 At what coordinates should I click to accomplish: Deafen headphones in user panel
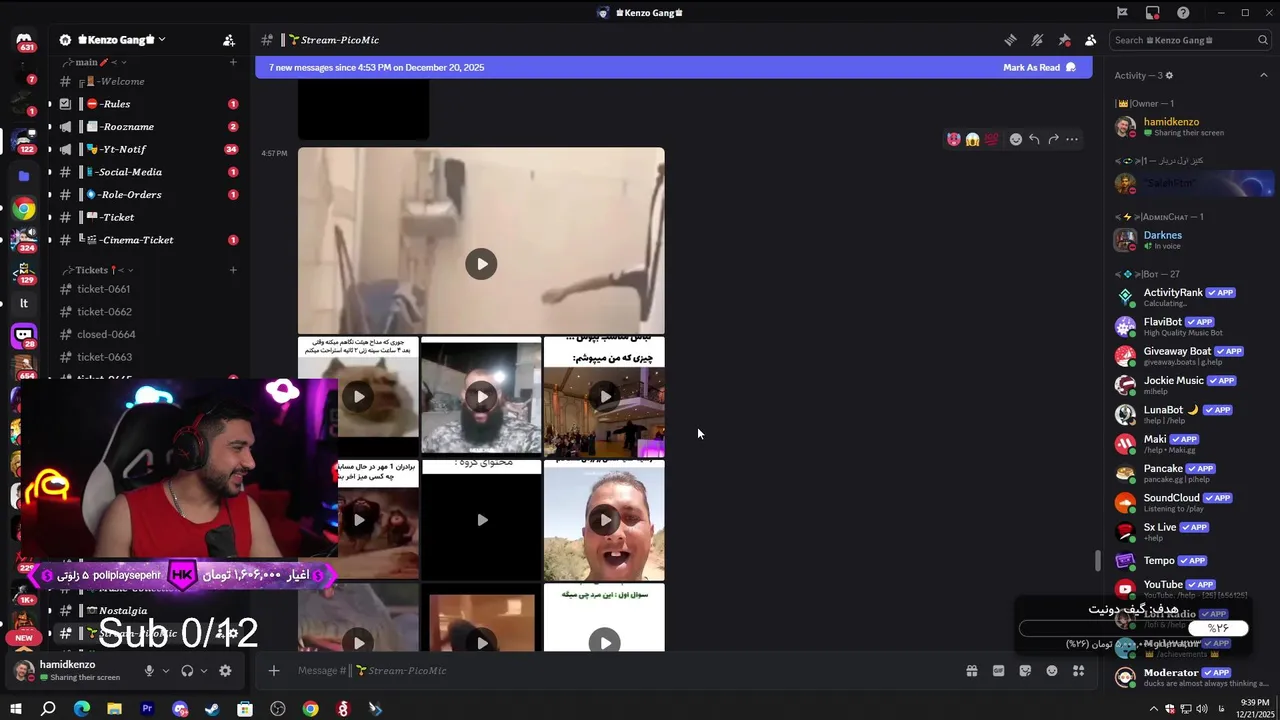(187, 671)
